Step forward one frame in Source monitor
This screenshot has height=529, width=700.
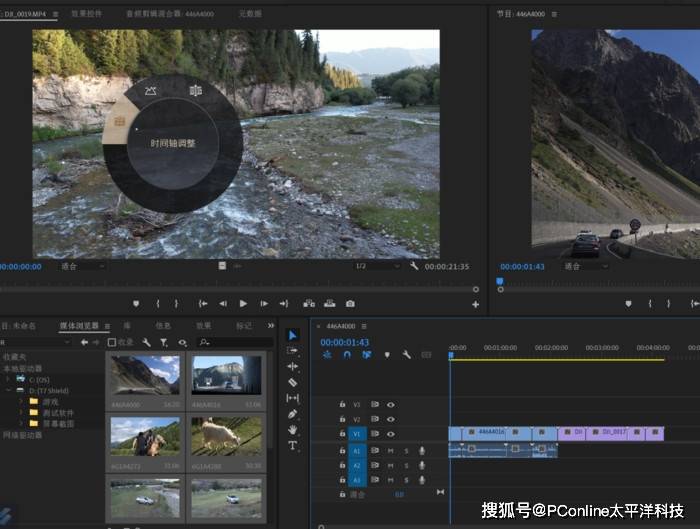click(x=264, y=304)
